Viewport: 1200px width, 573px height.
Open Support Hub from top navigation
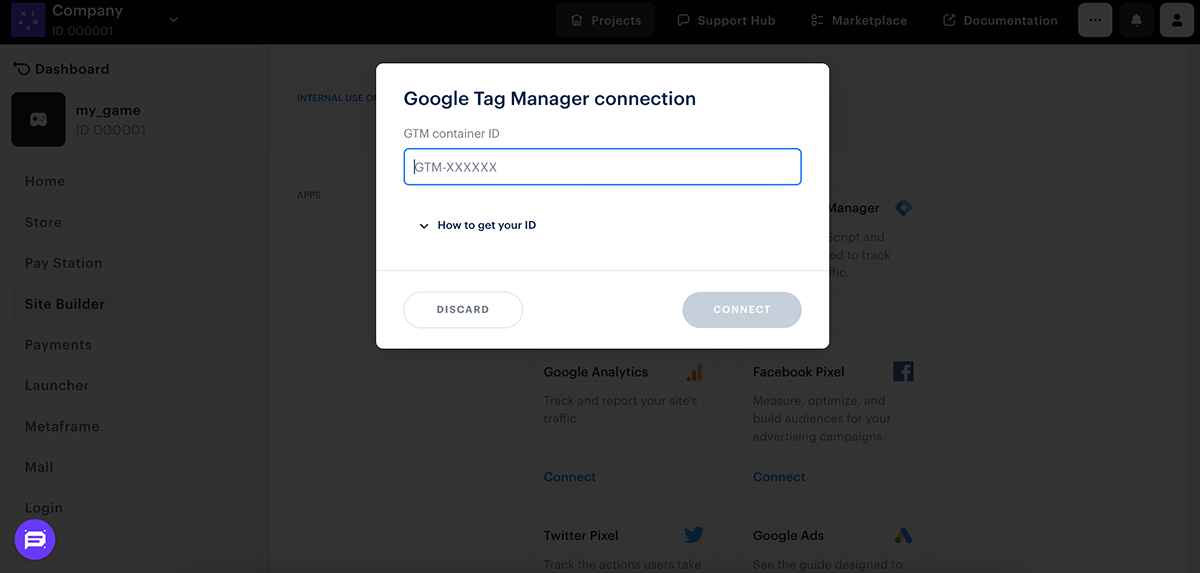[726, 20]
